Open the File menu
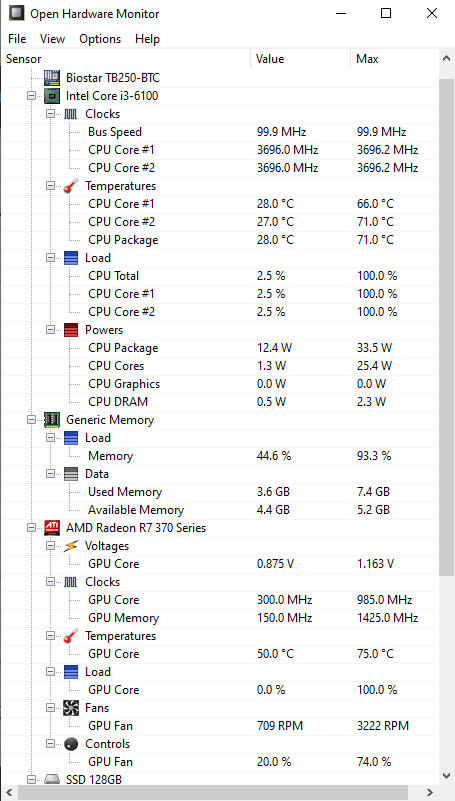This screenshot has height=801, width=455. coord(17,39)
